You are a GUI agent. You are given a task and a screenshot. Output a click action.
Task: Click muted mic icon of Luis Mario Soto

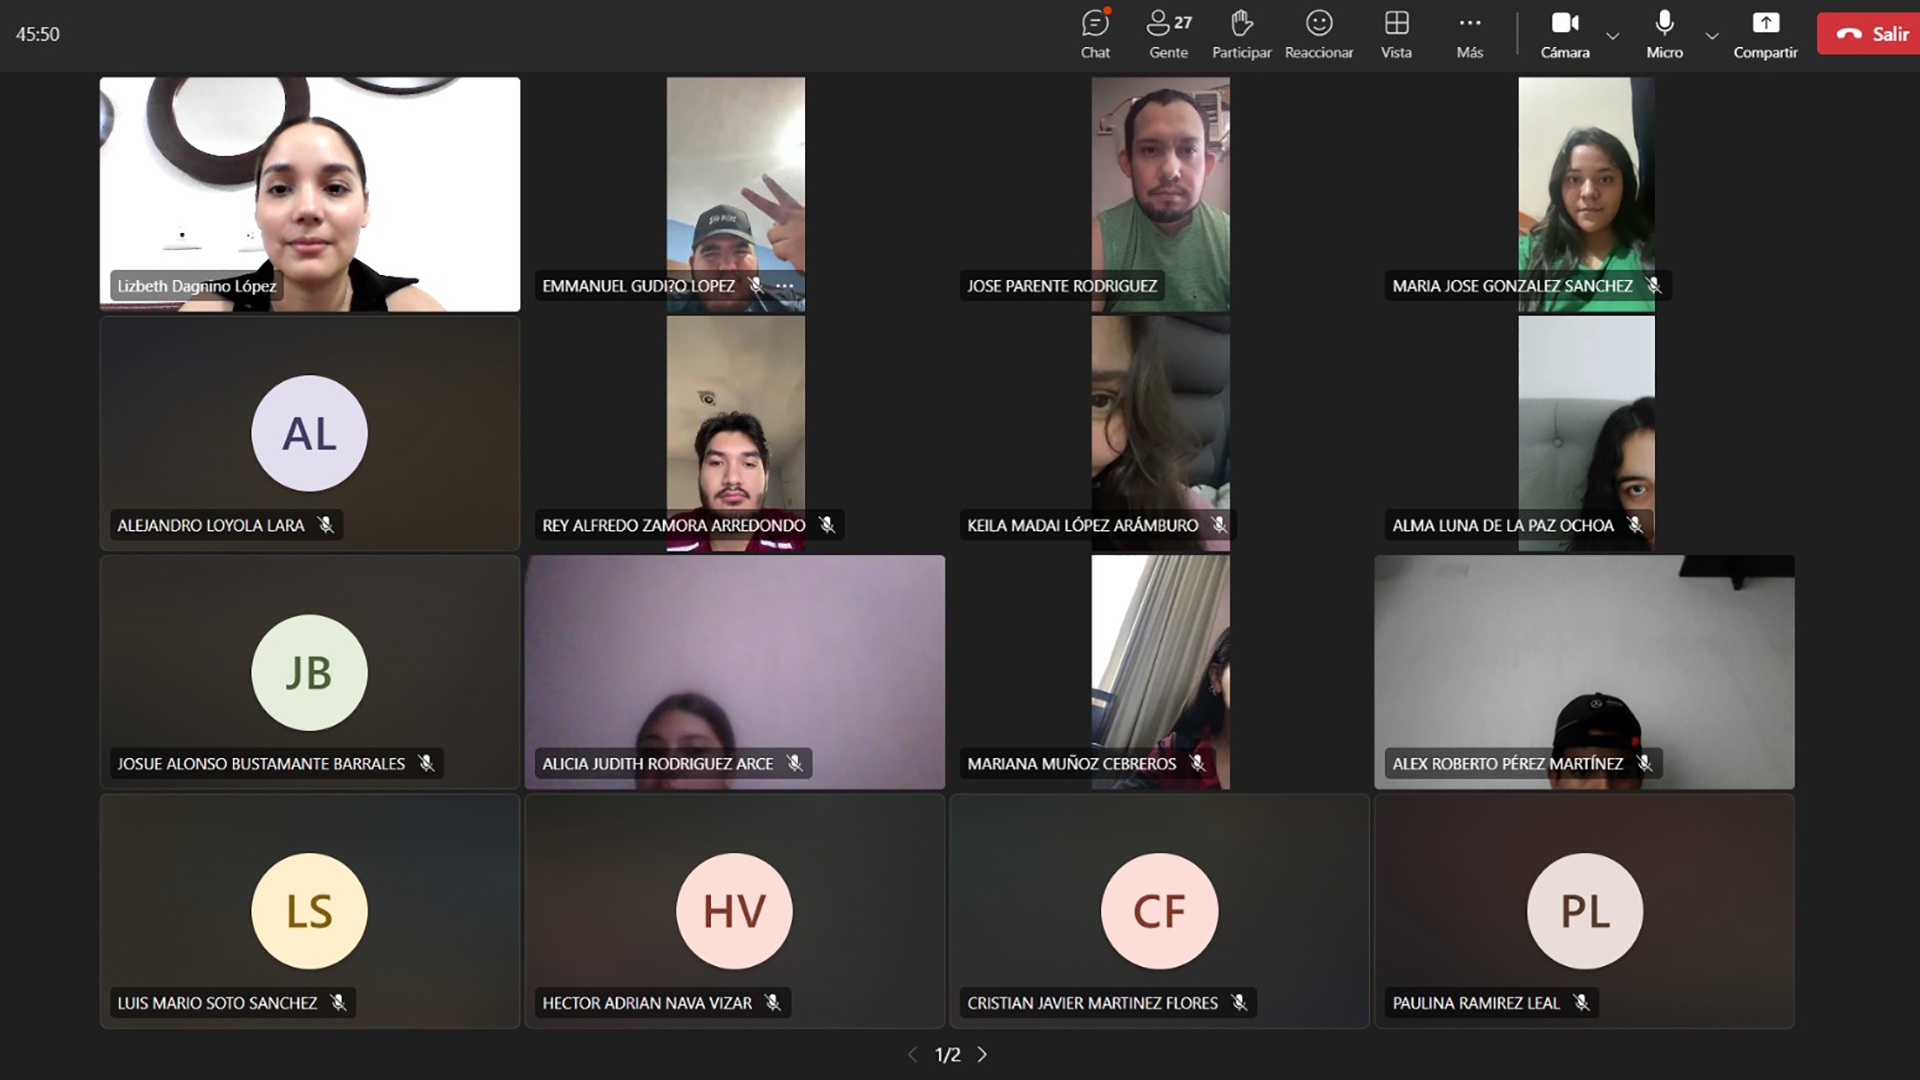(x=339, y=1003)
